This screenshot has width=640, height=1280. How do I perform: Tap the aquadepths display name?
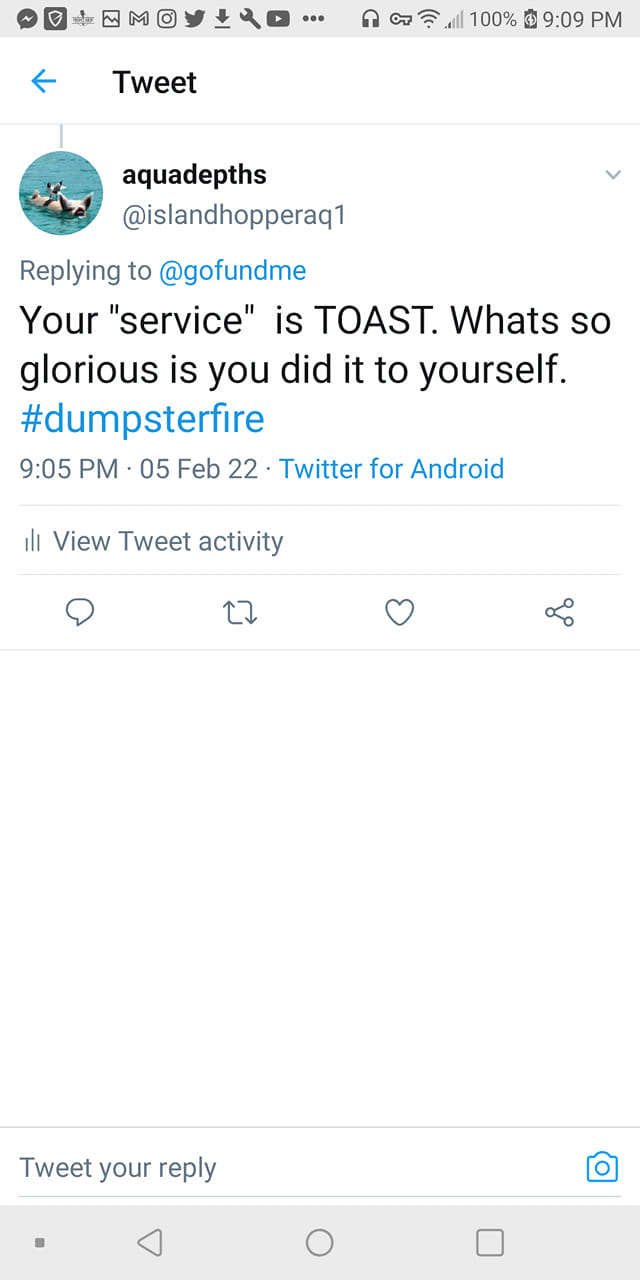[194, 175]
